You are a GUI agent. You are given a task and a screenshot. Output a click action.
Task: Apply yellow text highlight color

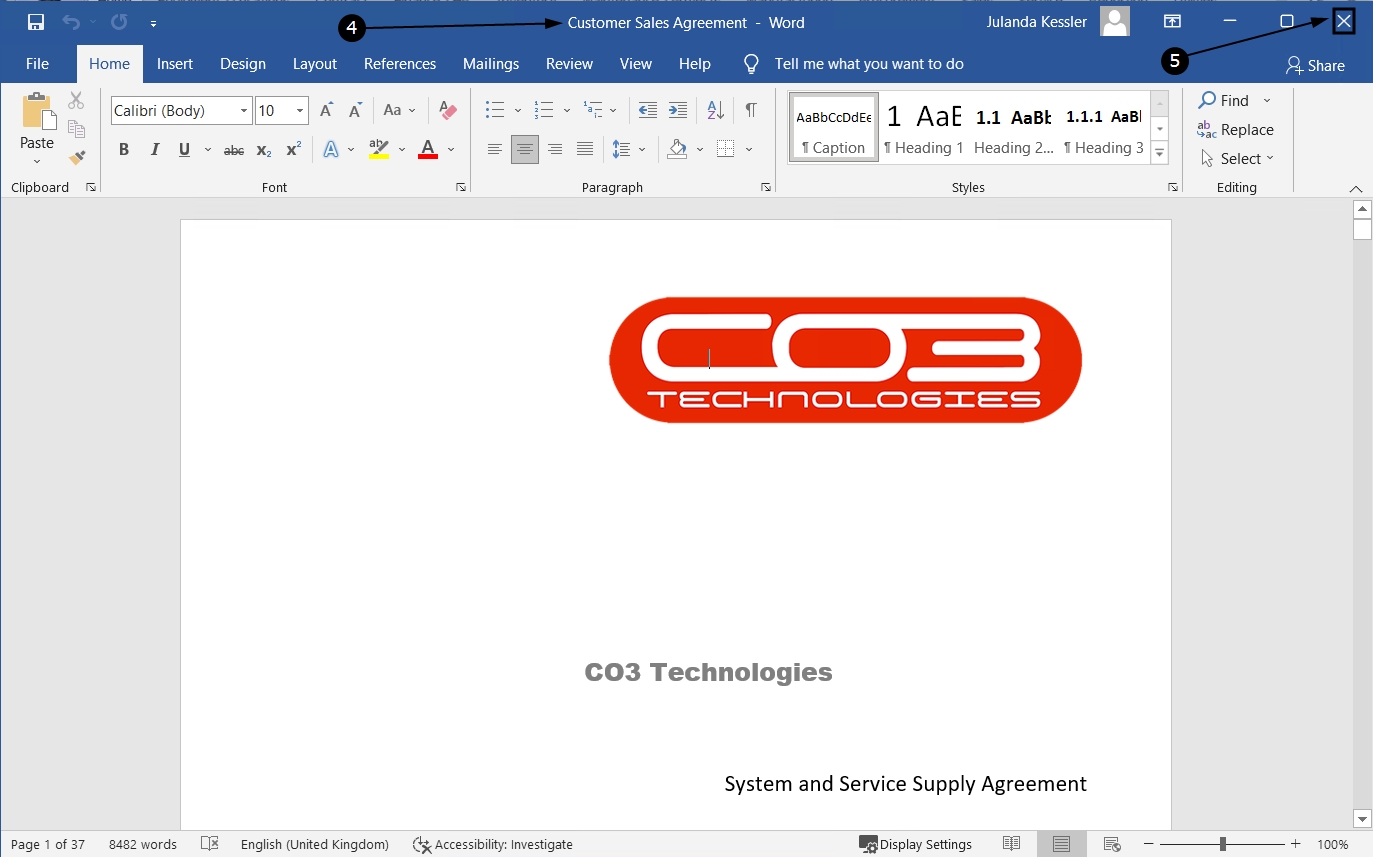tap(378, 150)
